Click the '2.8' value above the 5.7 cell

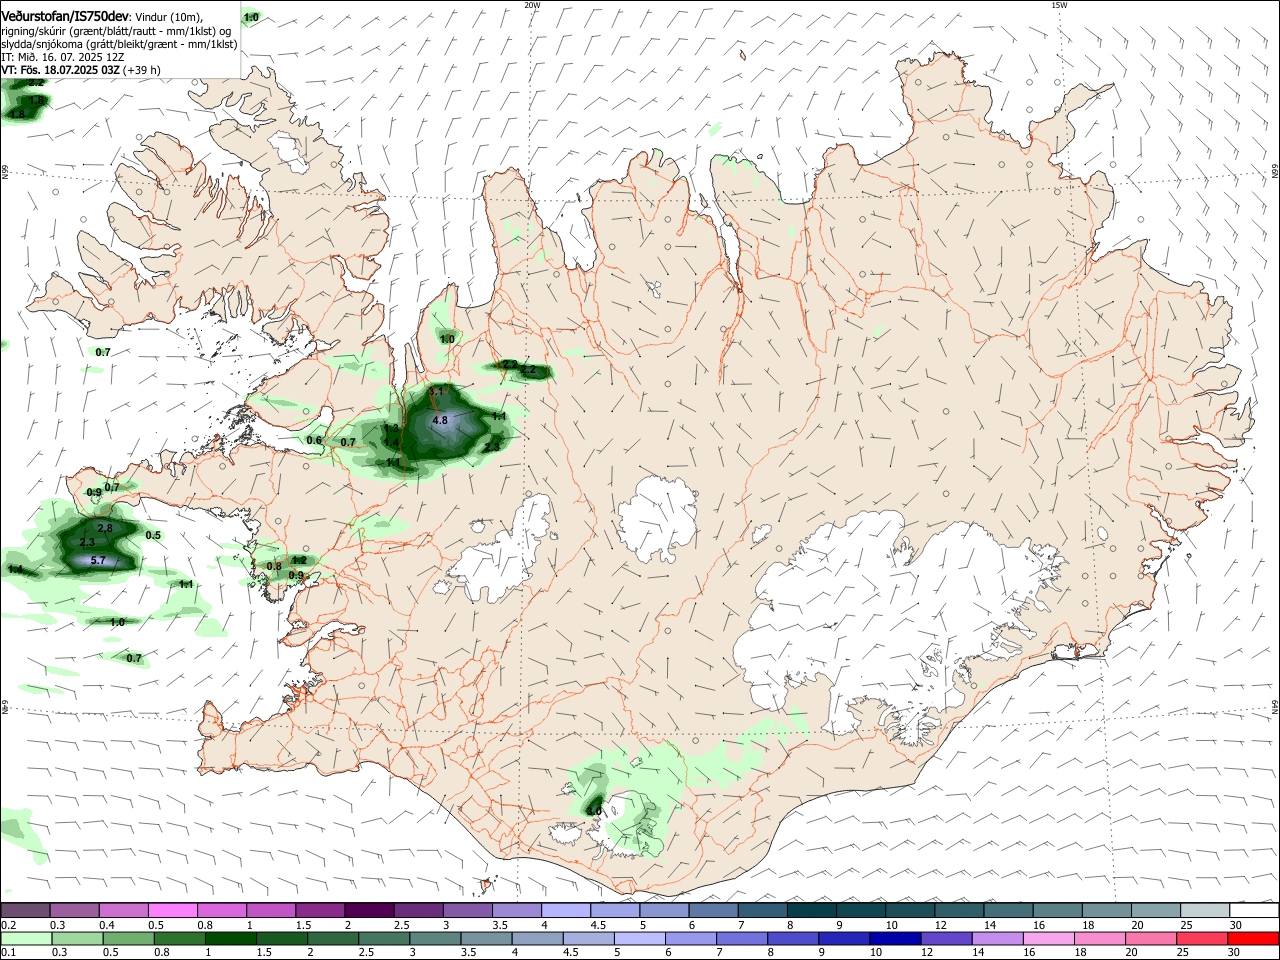point(105,528)
